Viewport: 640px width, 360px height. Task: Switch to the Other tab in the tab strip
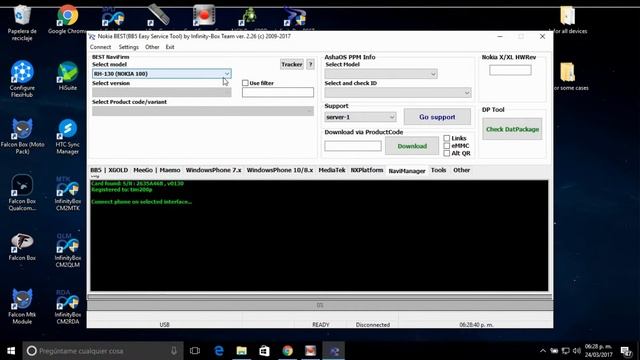(461, 170)
